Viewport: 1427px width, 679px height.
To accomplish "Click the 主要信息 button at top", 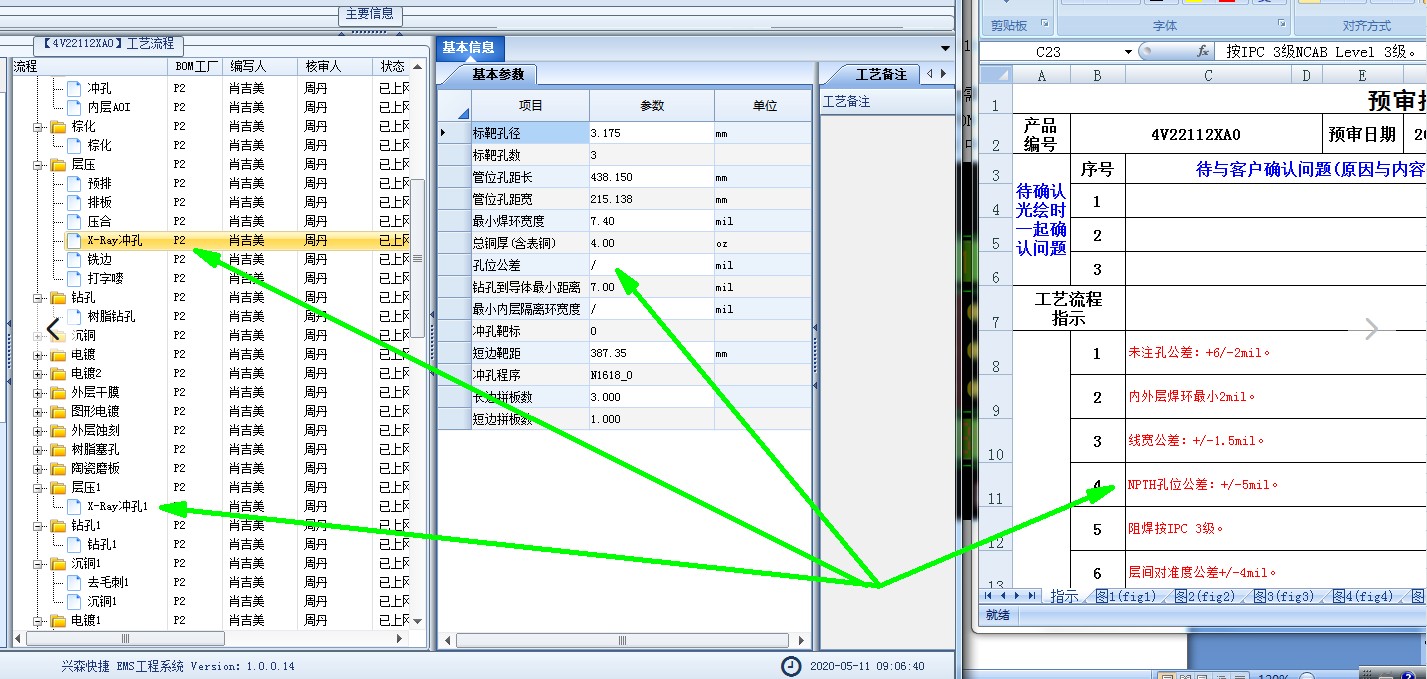I will click(x=370, y=14).
